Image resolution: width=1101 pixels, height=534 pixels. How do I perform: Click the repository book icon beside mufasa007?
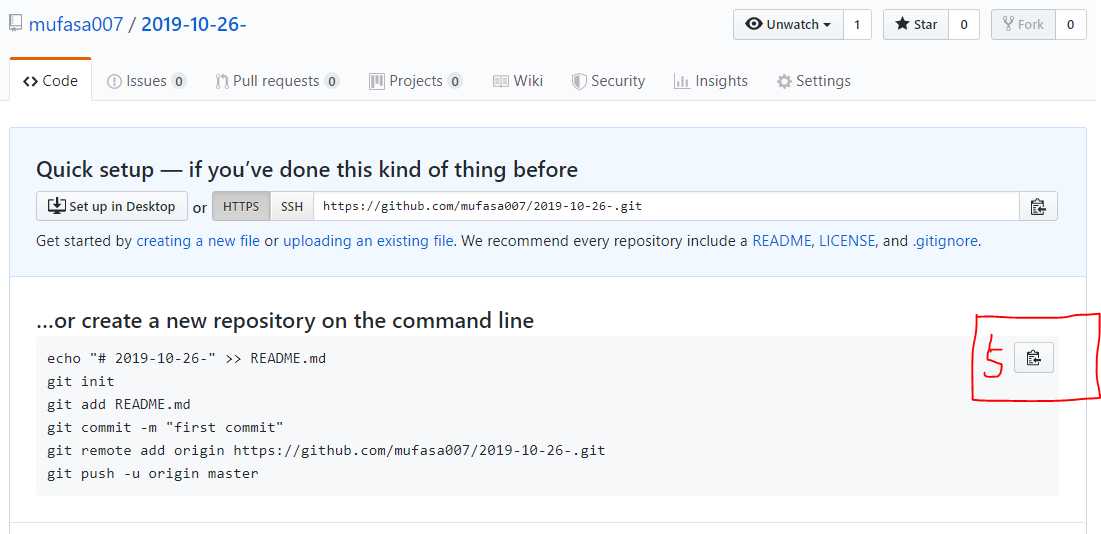(x=15, y=24)
